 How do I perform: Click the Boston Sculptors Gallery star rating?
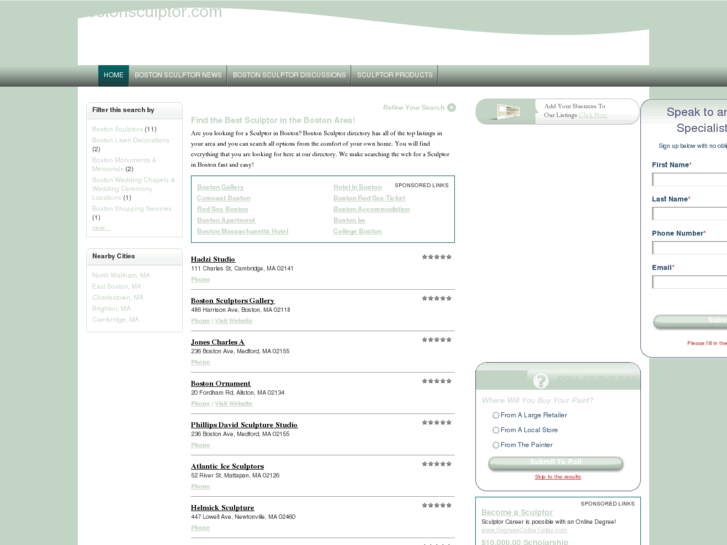436,298
